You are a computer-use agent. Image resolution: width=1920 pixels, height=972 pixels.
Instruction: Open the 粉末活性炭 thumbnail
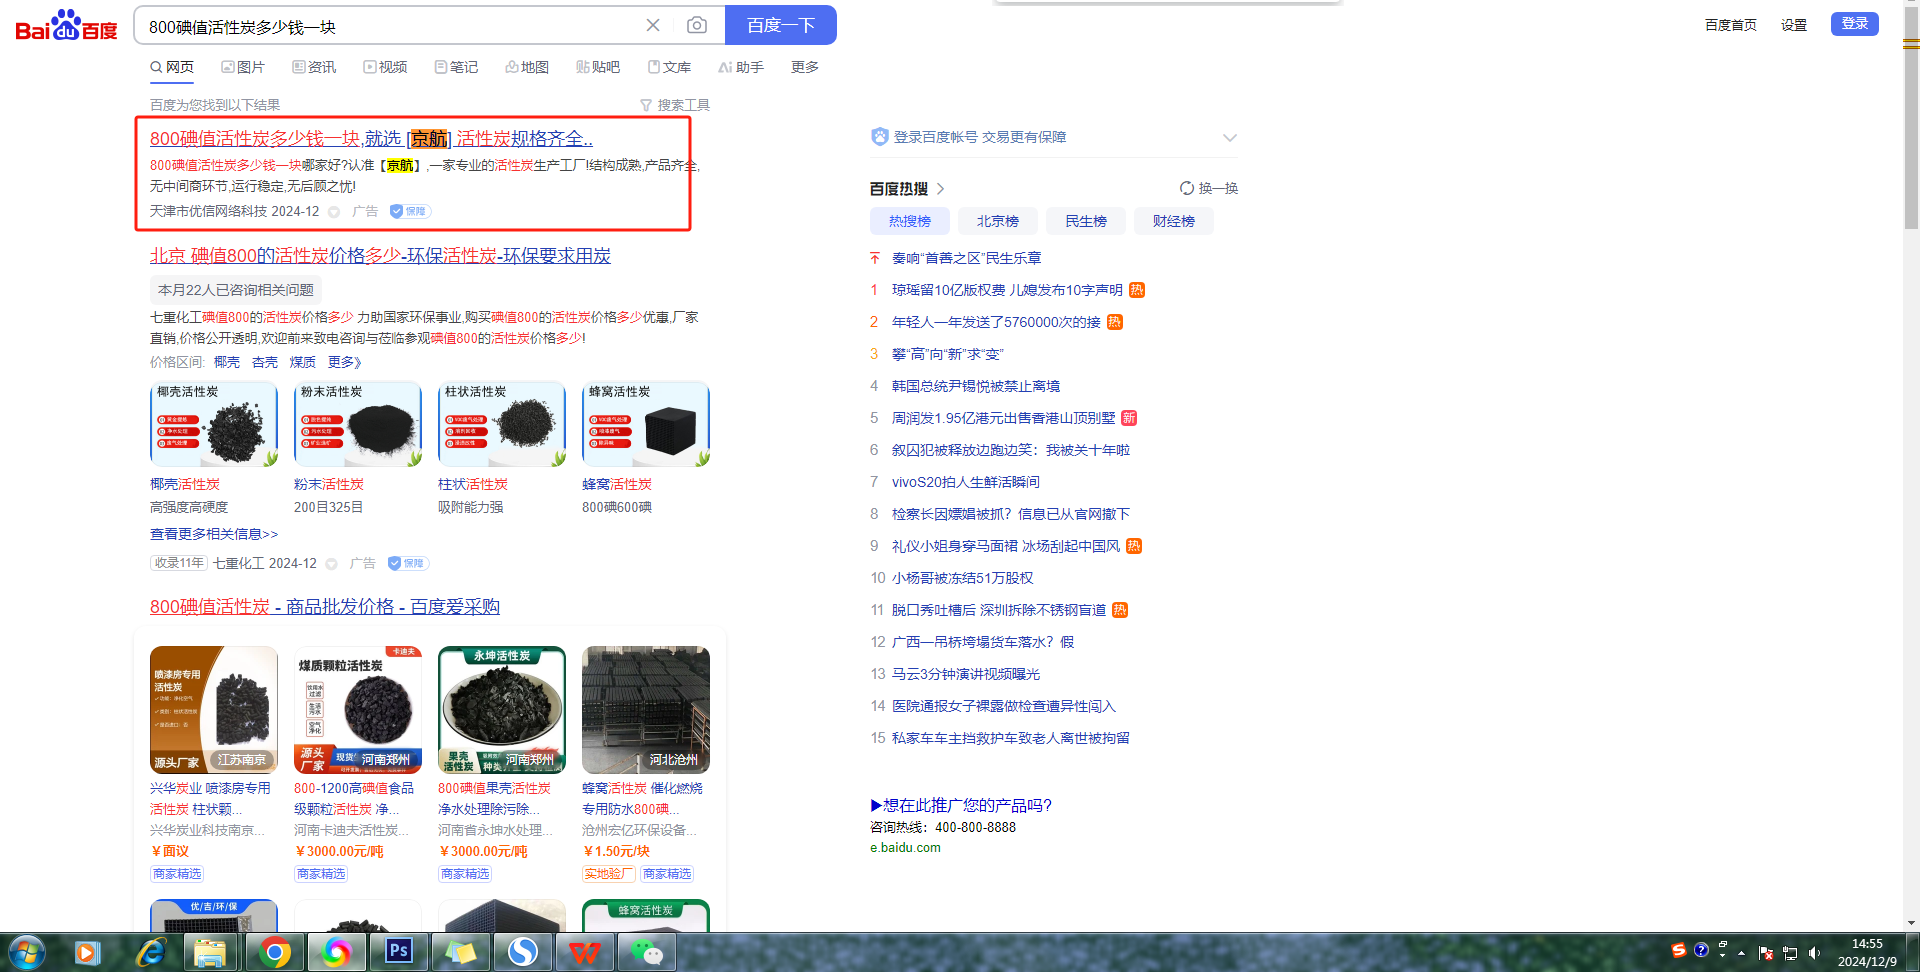click(x=358, y=424)
